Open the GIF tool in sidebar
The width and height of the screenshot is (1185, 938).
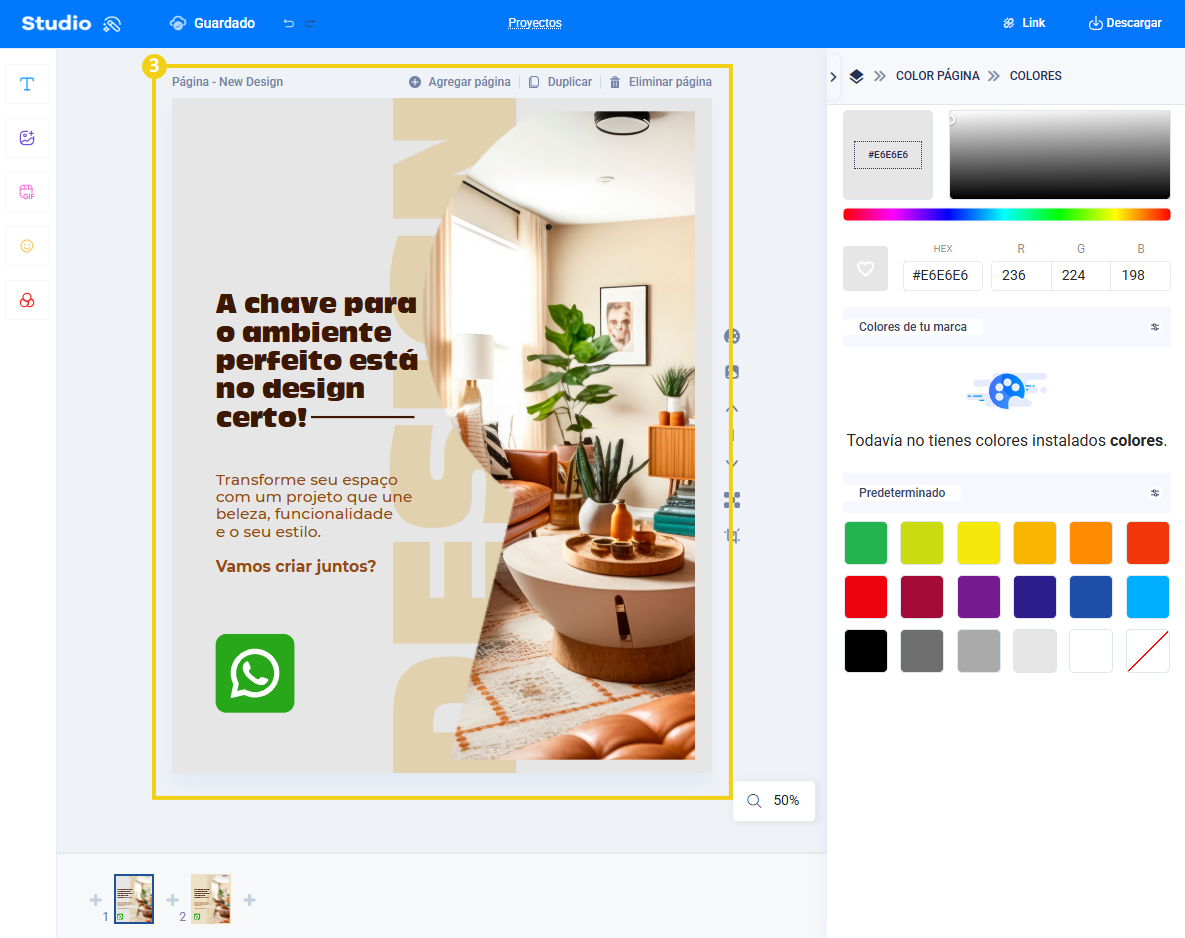(x=27, y=192)
